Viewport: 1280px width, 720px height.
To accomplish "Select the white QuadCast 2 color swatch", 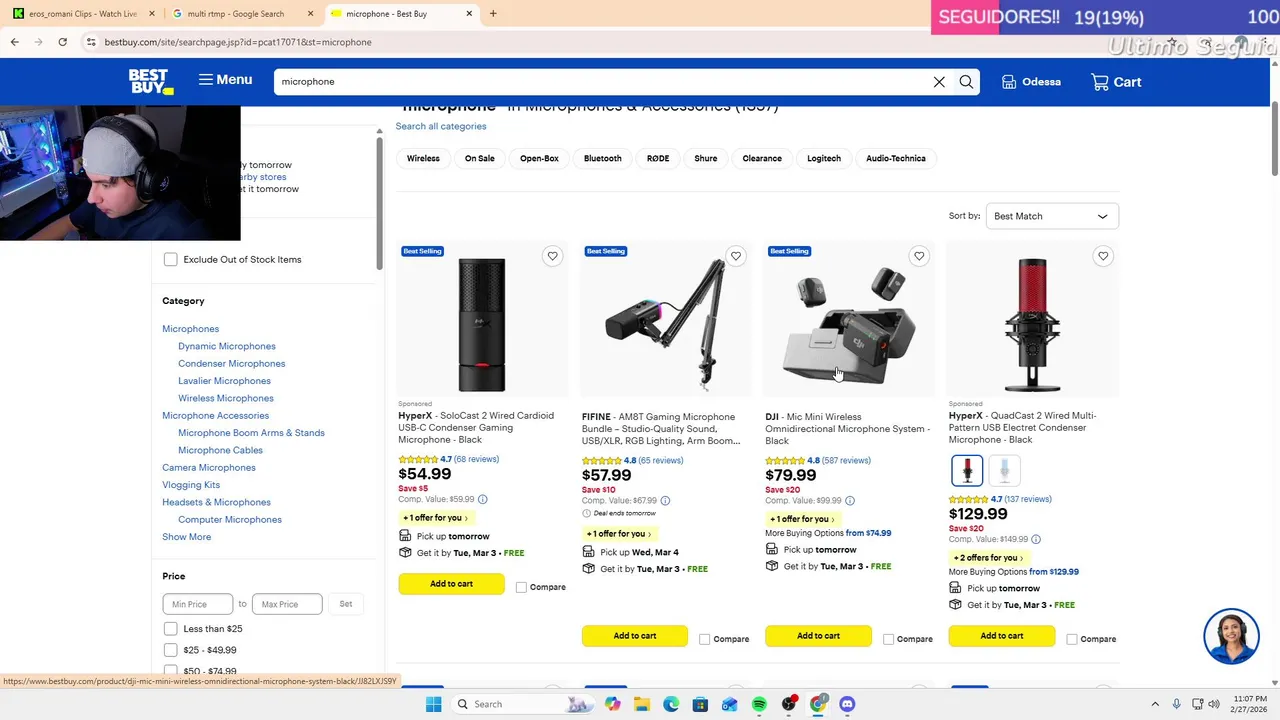I will (x=1004, y=470).
